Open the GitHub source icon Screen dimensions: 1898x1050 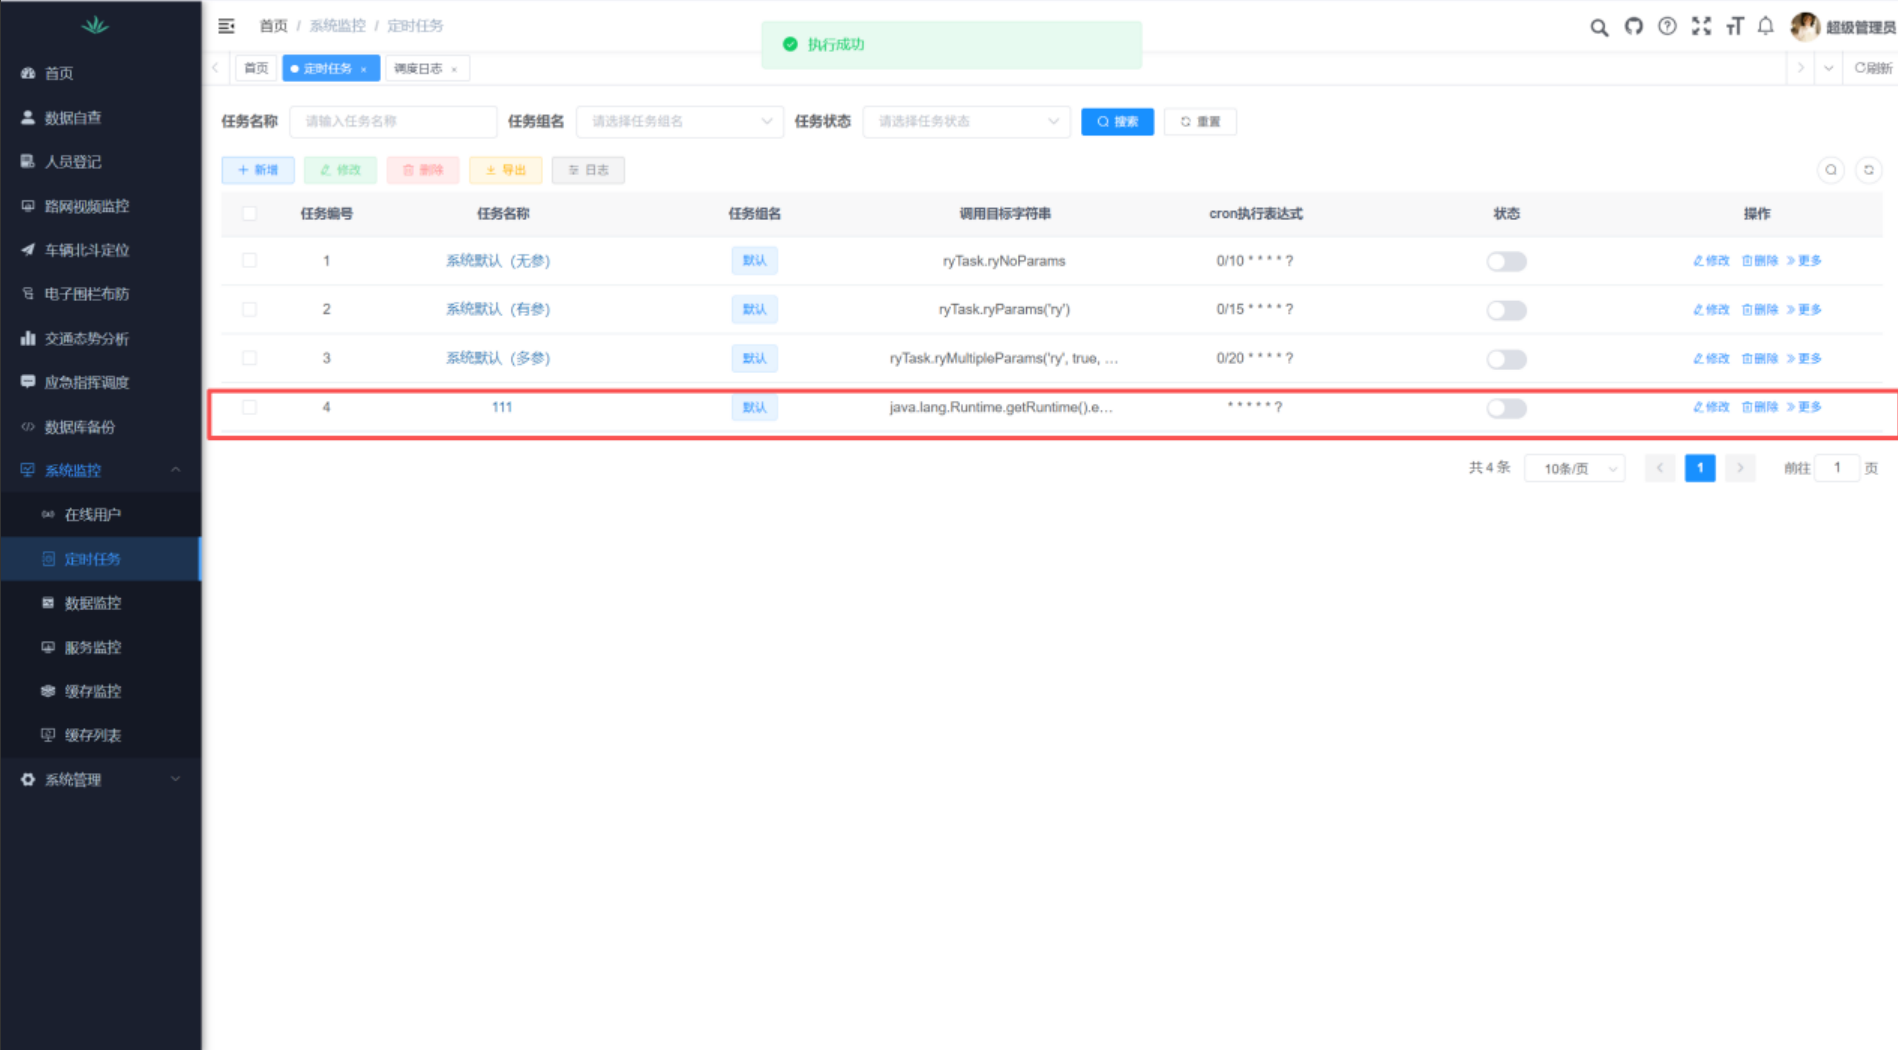1633,27
